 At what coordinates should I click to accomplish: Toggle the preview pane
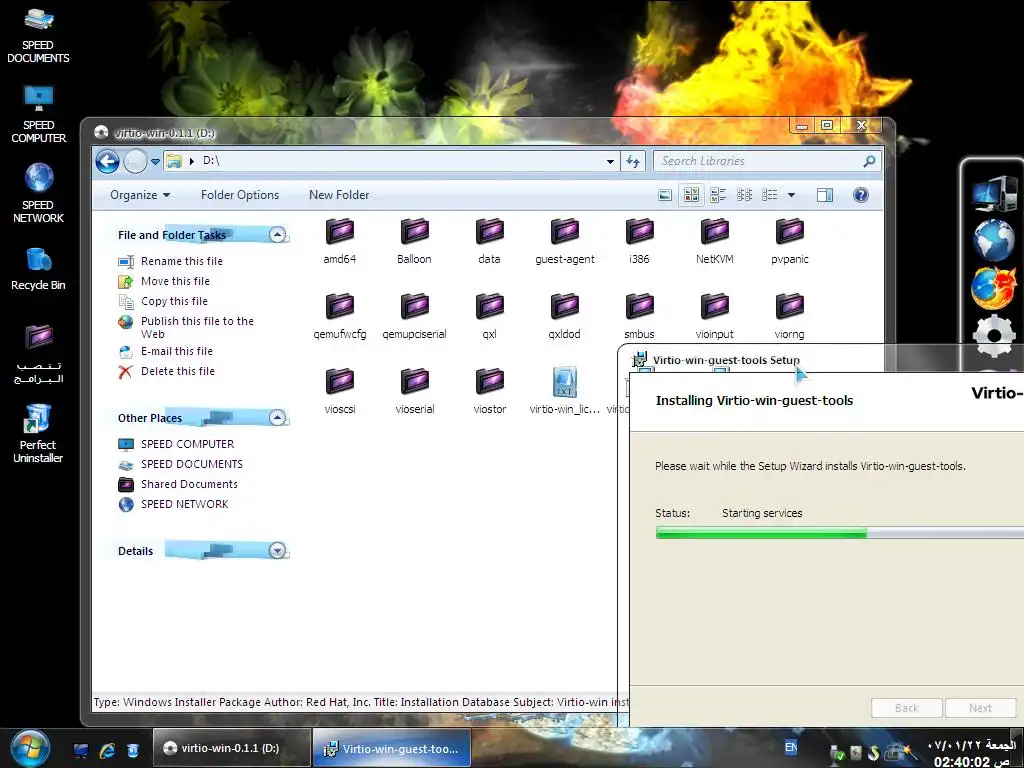(x=825, y=195)
